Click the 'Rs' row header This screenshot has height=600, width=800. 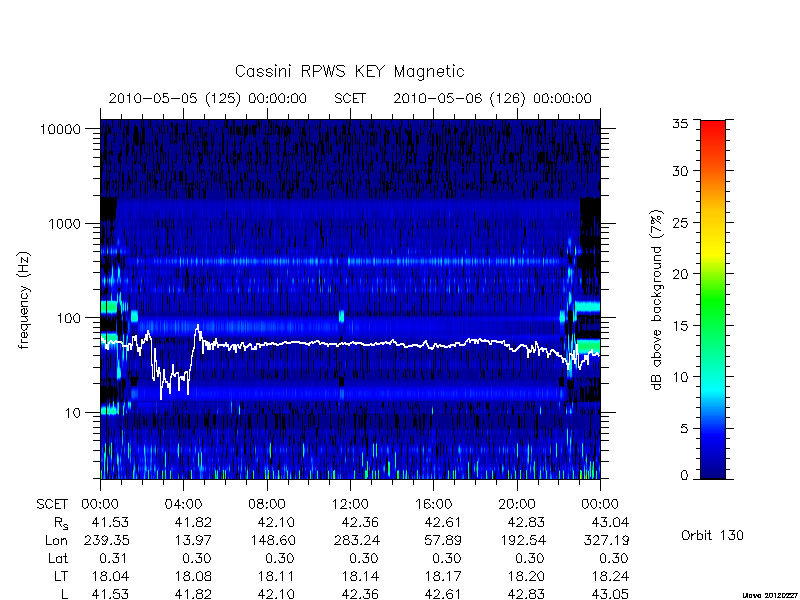(61, 523)
